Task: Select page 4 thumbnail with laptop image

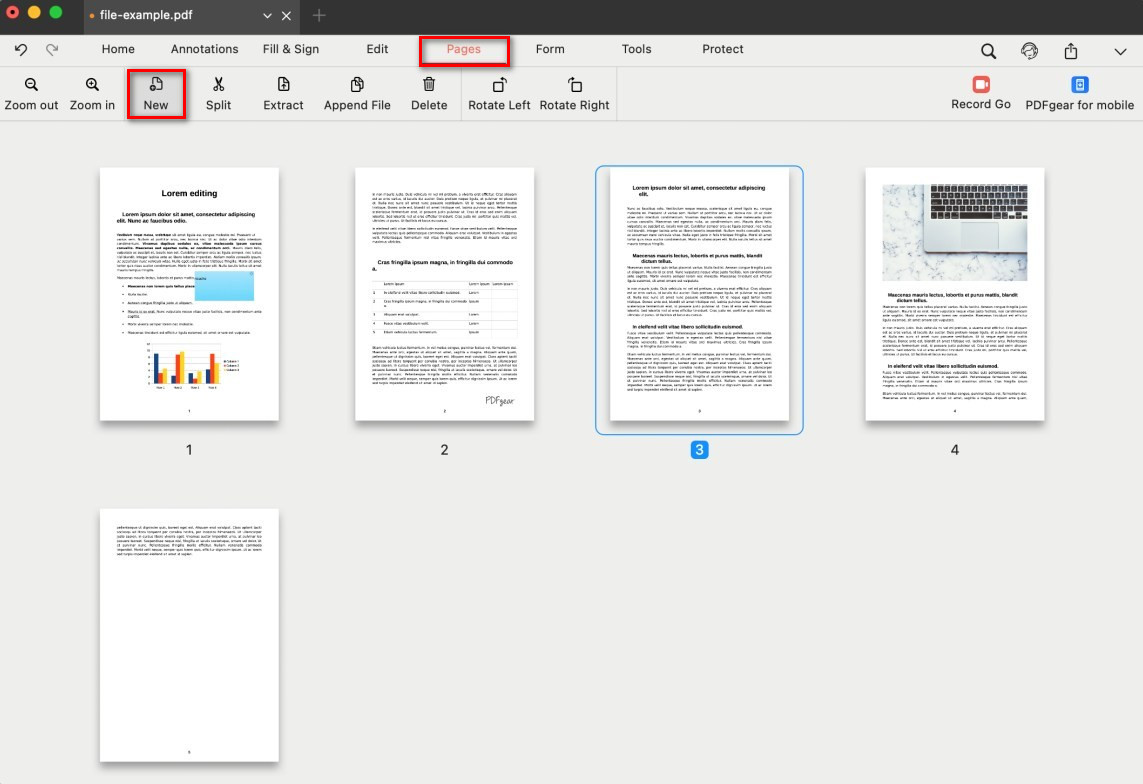Action: (954, 294)
